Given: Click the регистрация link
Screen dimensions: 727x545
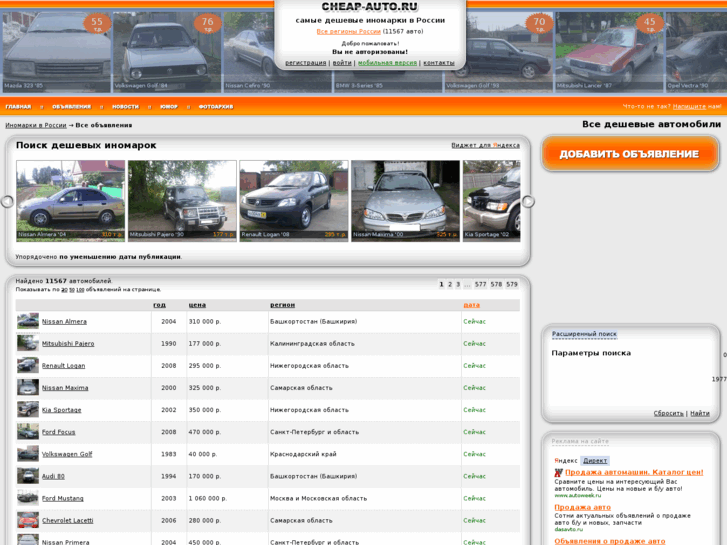Looking at the screenshot, I should click(306, 63).
